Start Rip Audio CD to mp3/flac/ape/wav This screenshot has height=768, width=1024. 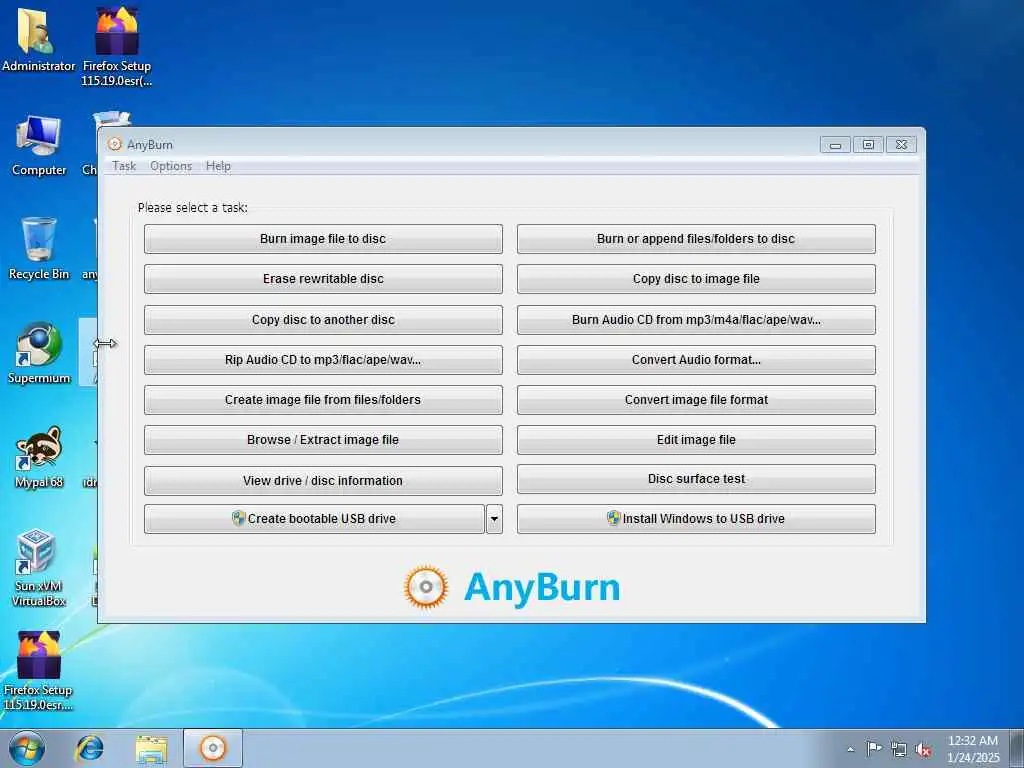pos(323,360)
